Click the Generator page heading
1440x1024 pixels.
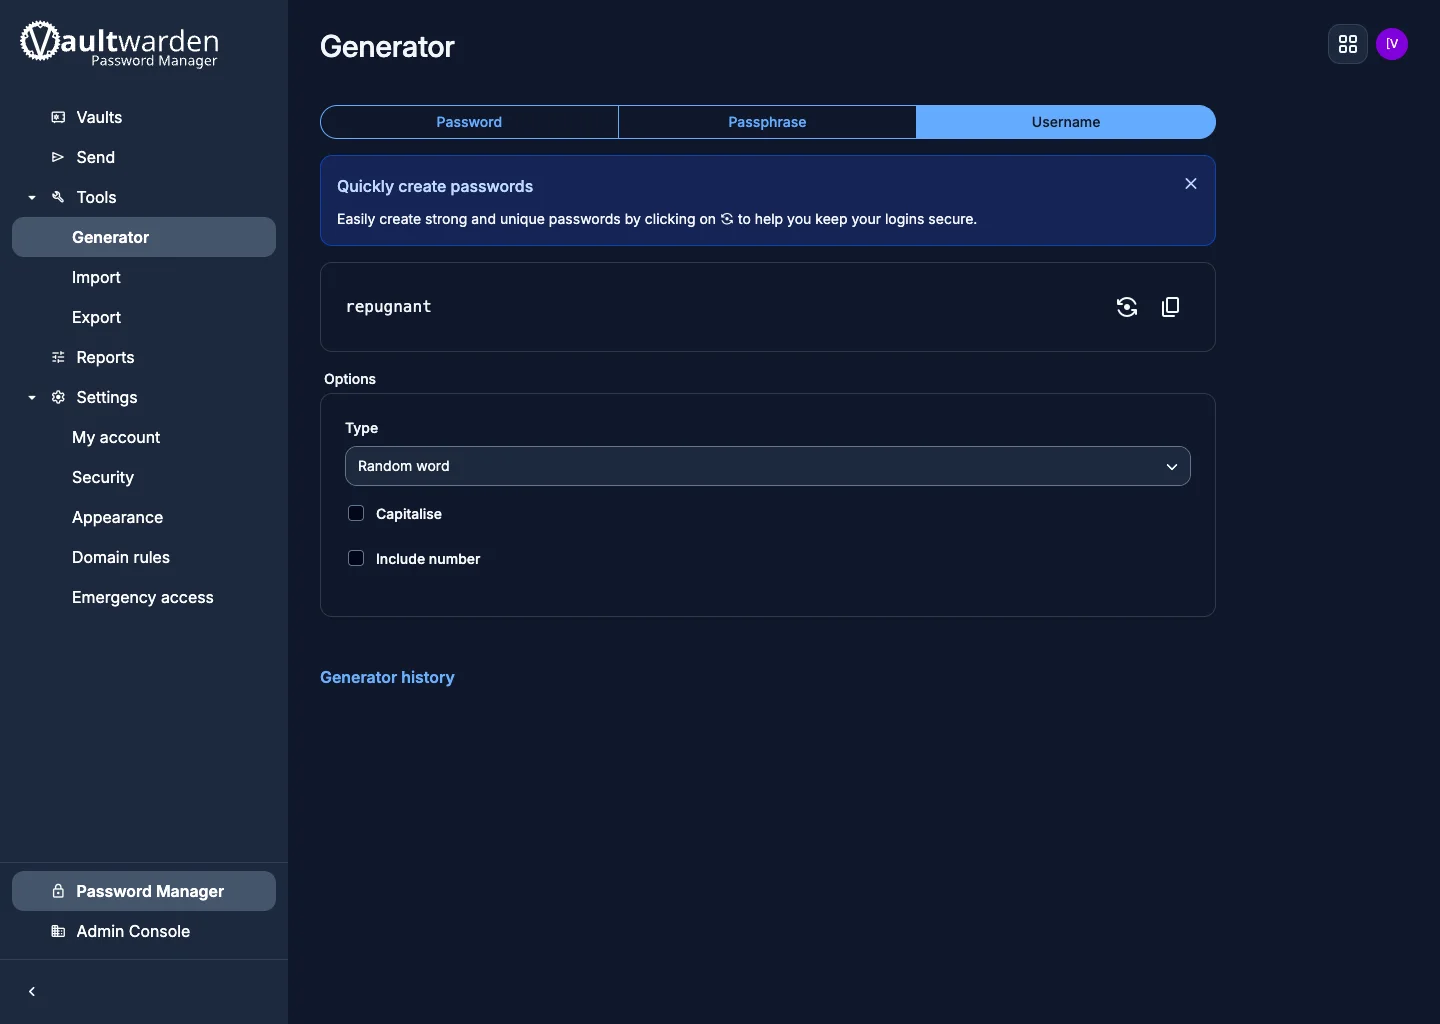pos(387,47)
